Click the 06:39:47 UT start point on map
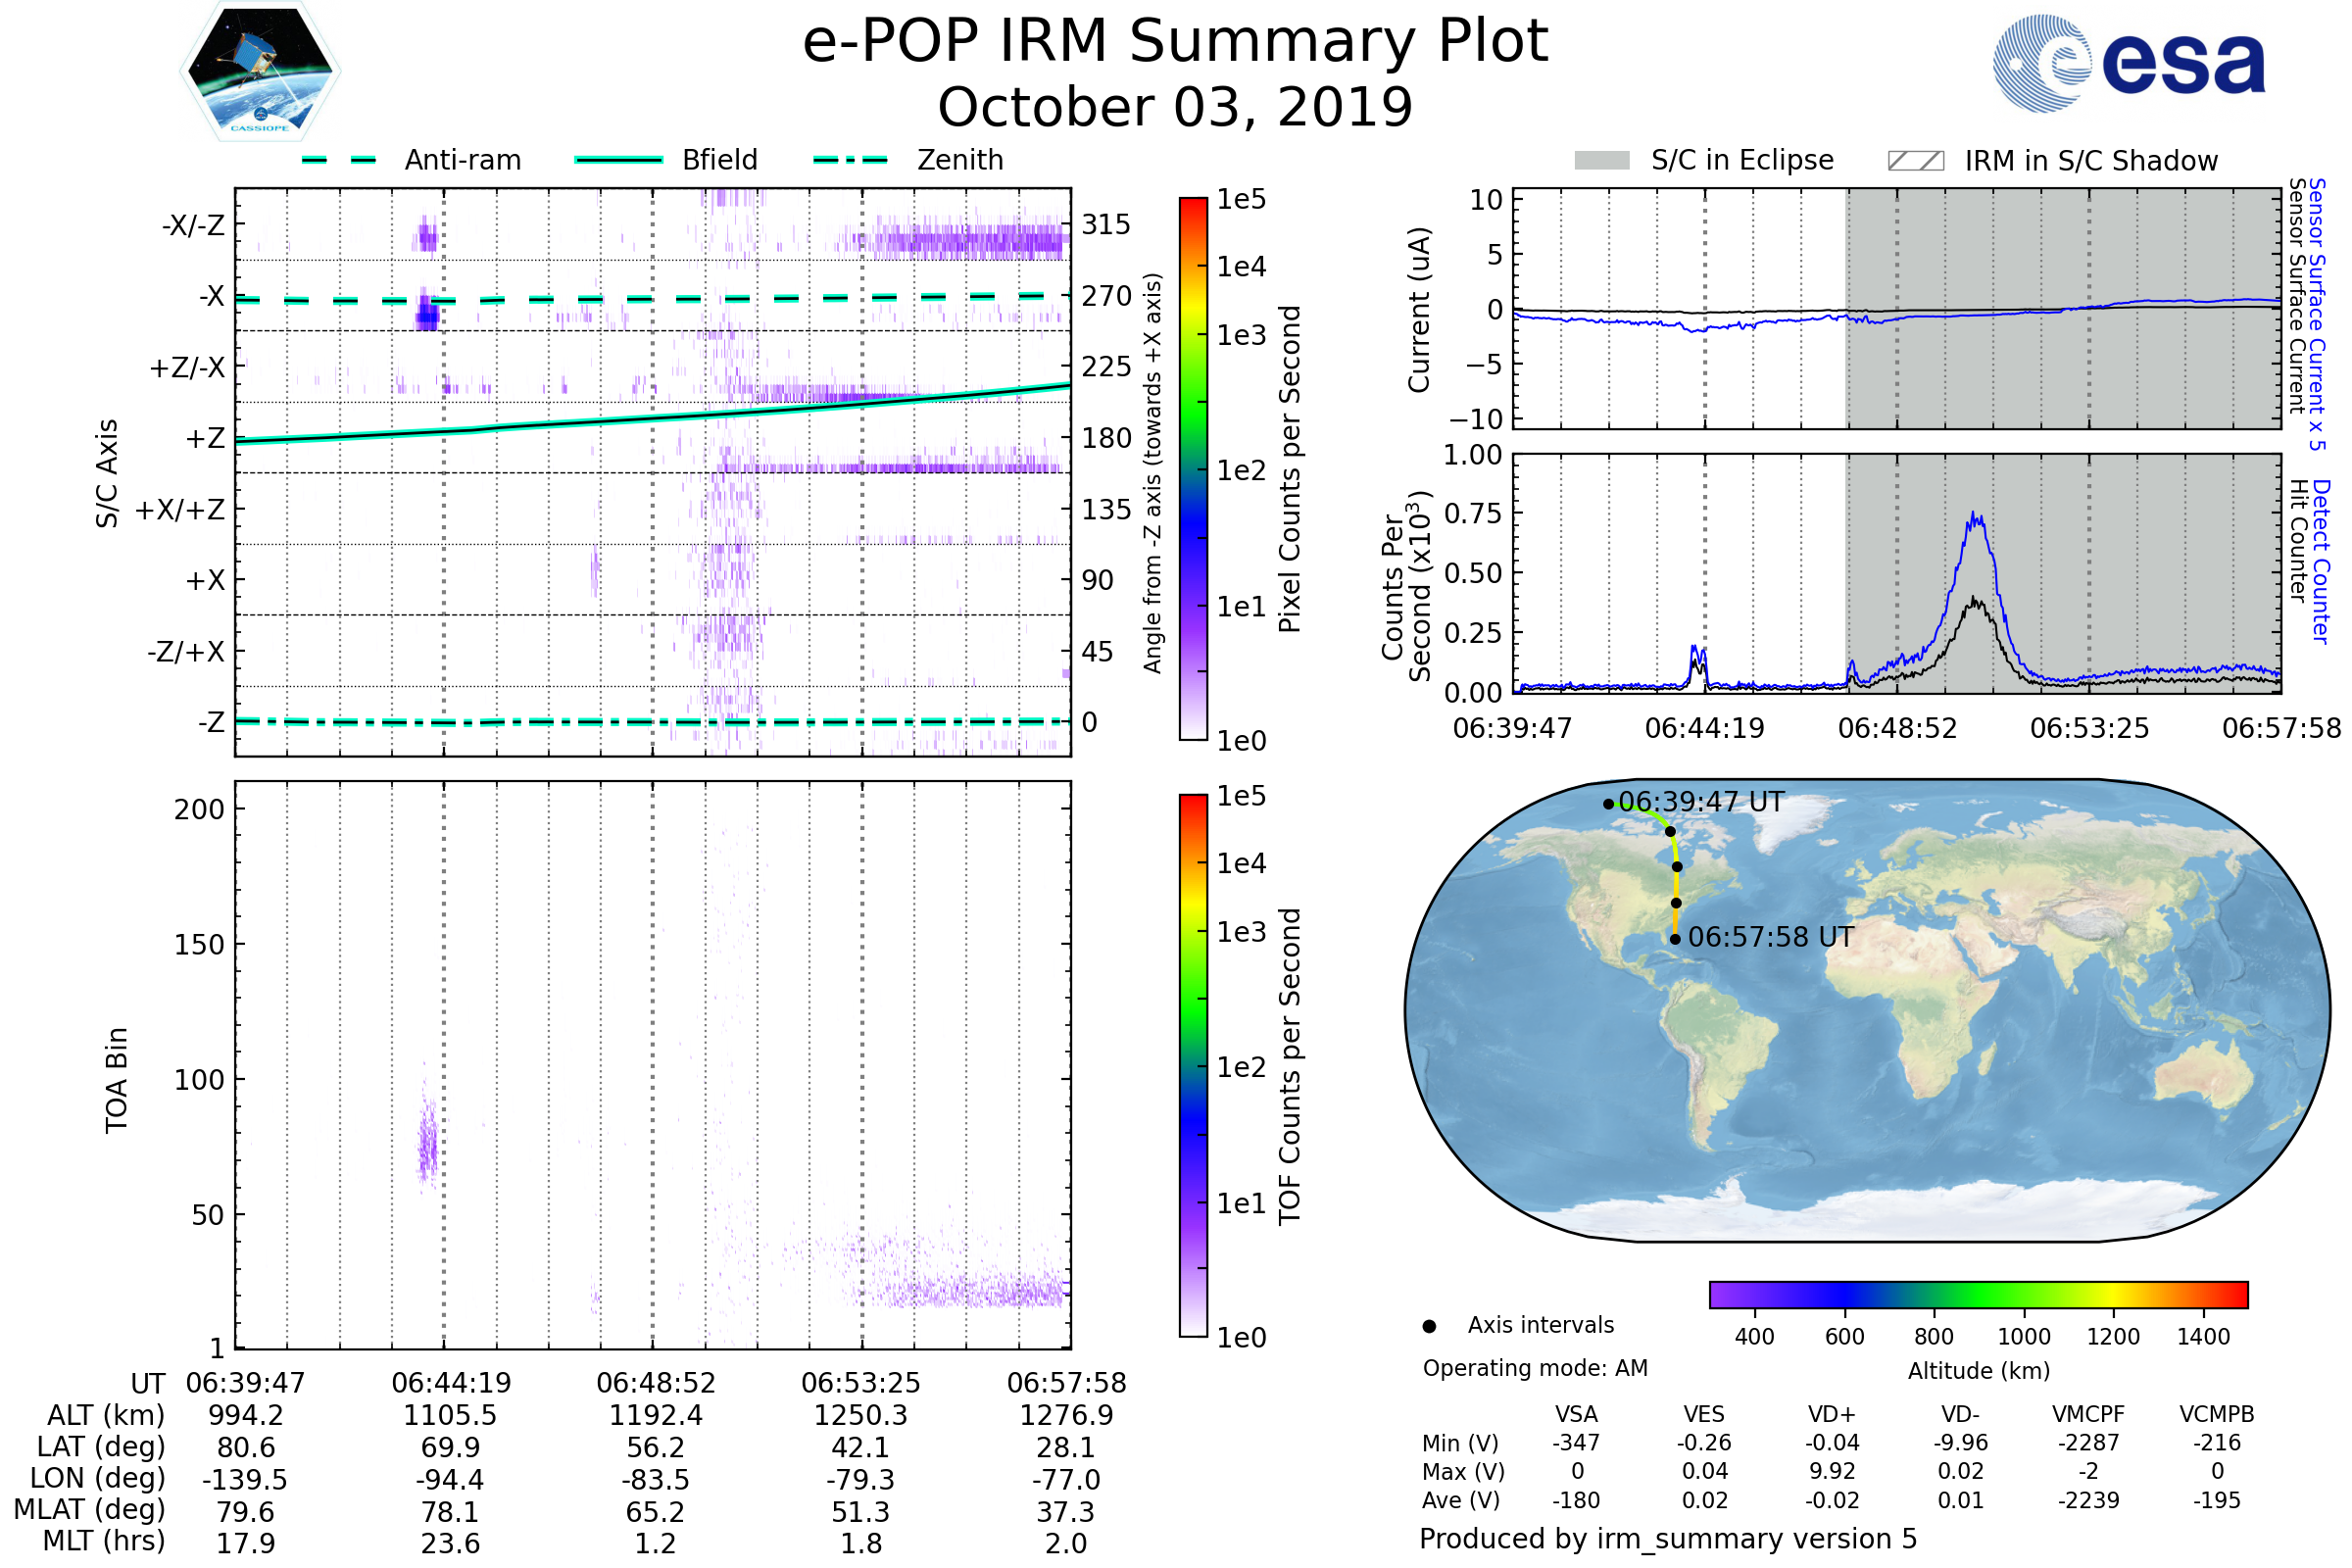Screen dimensions: 2352x1568 coord(1608,804)
